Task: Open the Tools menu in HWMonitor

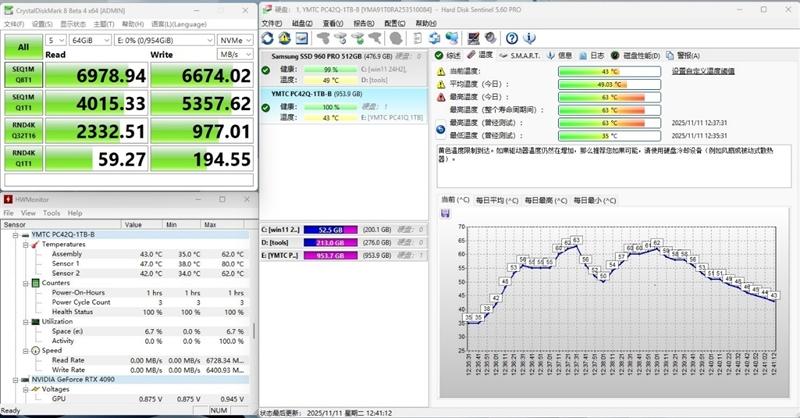Action: [50, 213]
